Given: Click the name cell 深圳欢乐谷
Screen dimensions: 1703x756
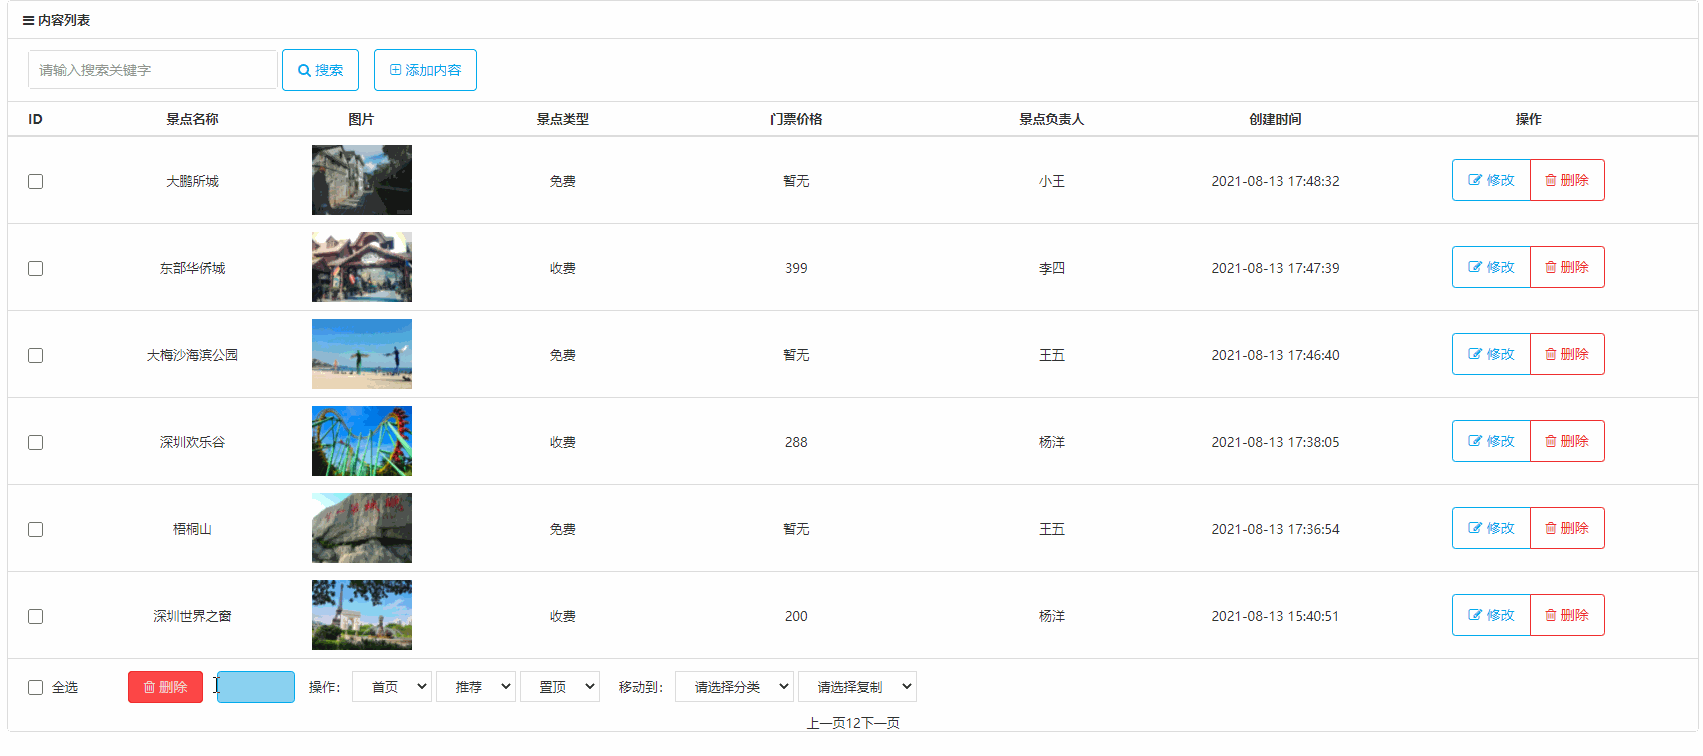Looking at the screenshot, I should pyautogui.click(x=192, y=442).
